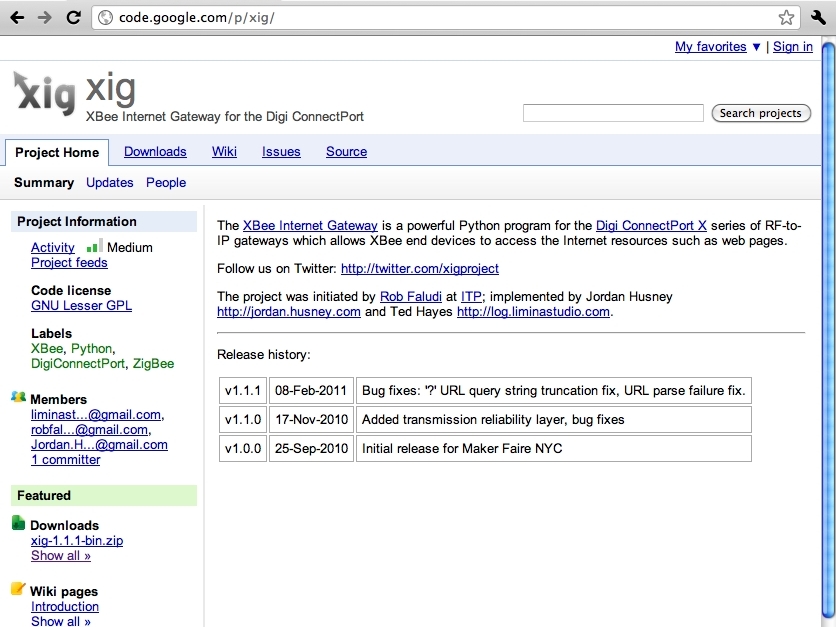This screenshot has height=627, width=836.
Task: Click the page vertical scrollbar
Action: point(828,331)
